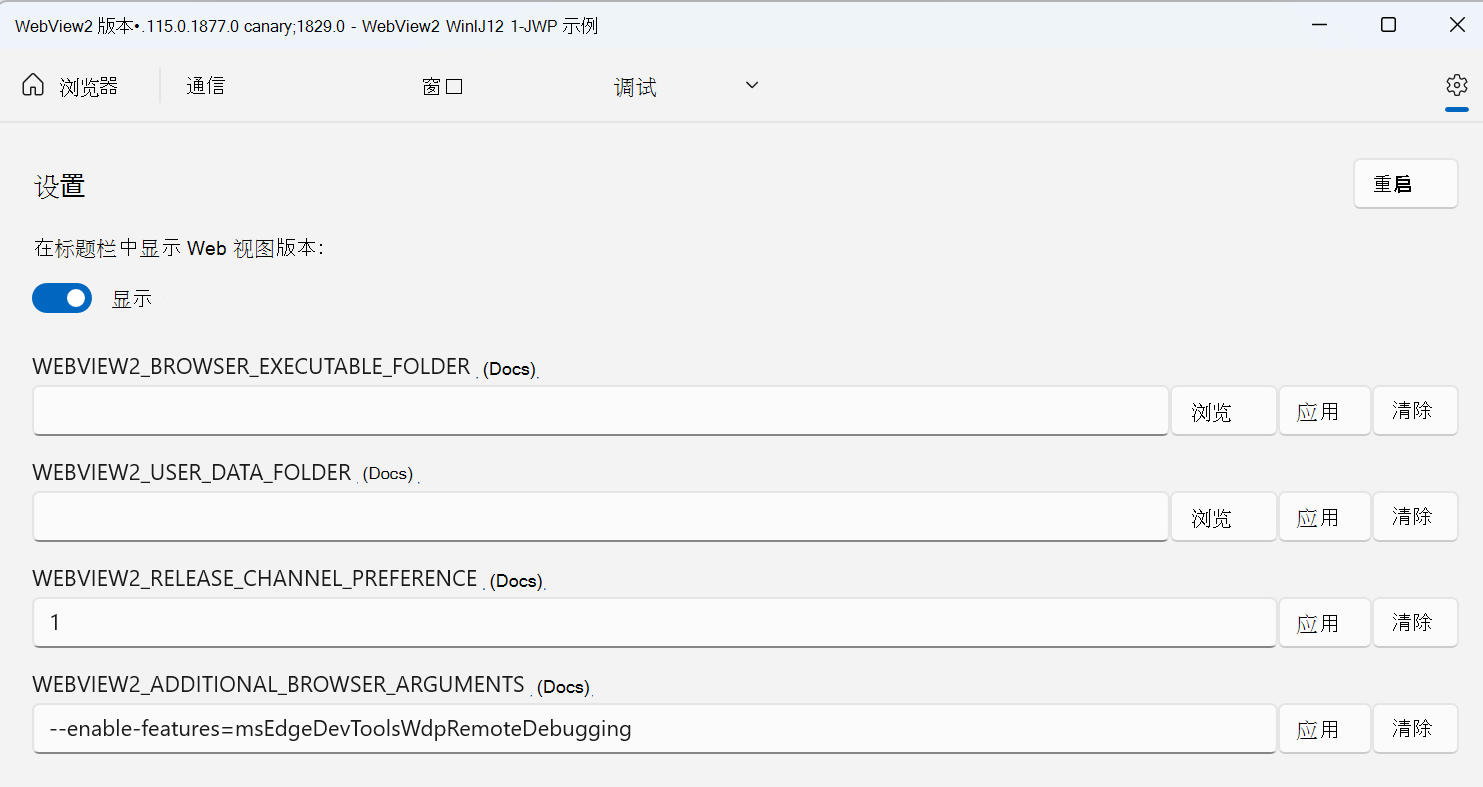Click the home icon beside 浏览器
This screenshot has height=787, width=1483.
(33, 85)
